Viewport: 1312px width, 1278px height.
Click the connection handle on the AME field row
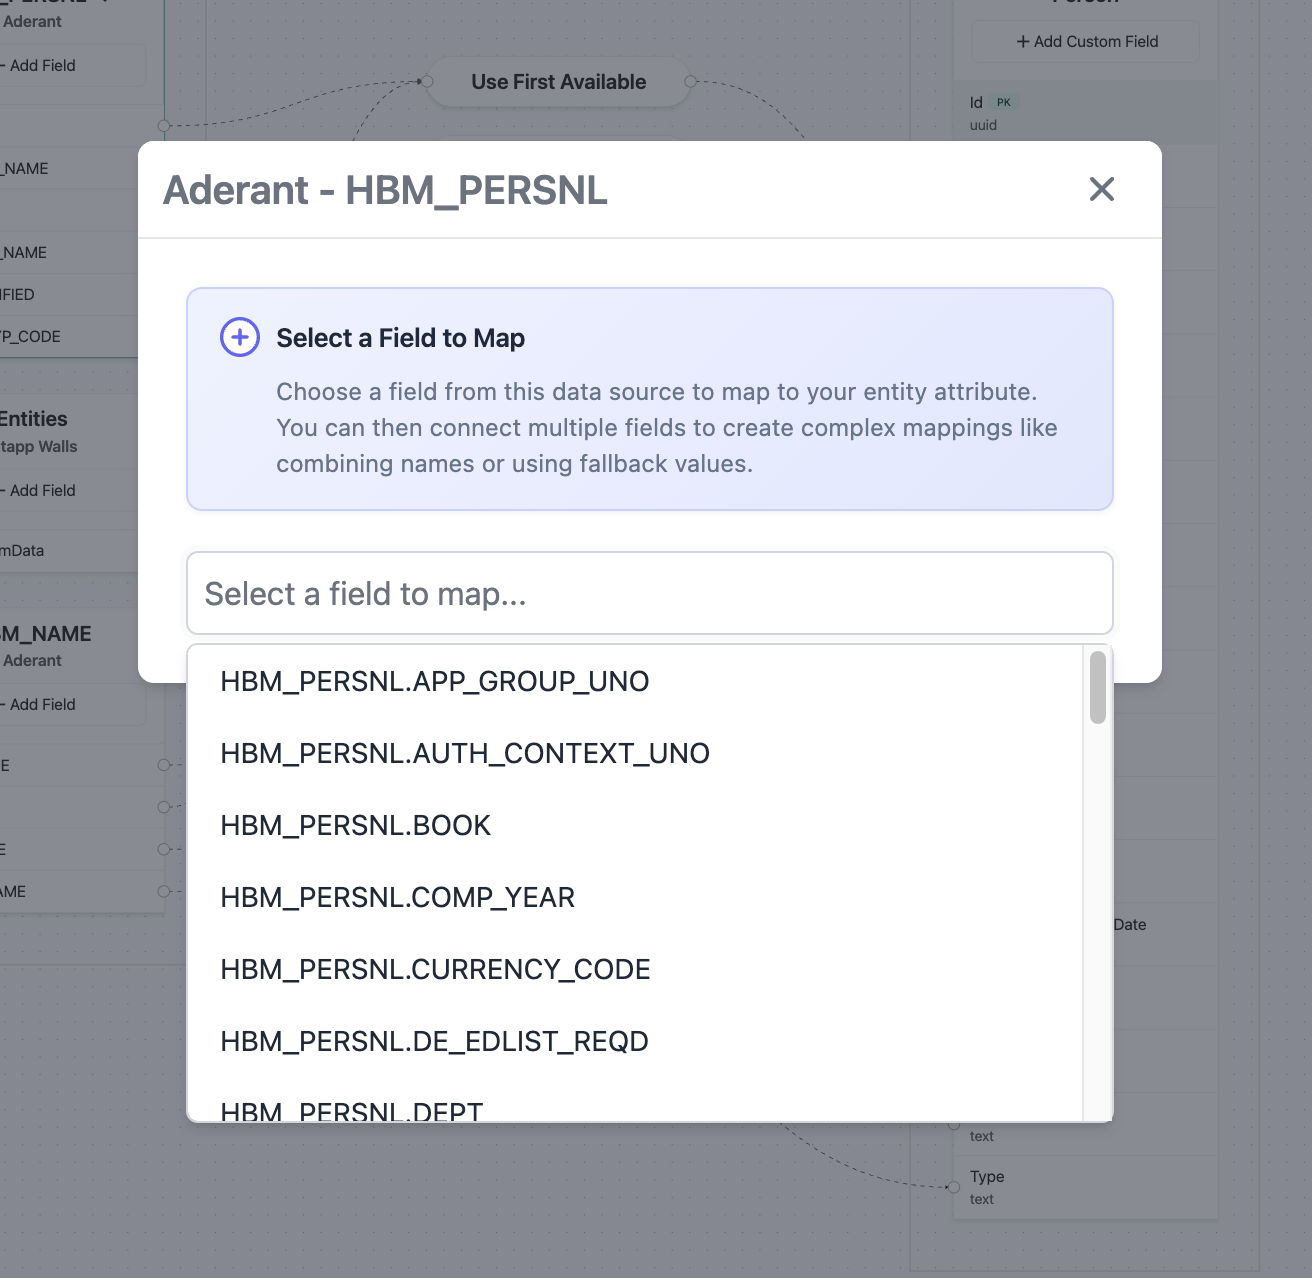tap(162, 891)
